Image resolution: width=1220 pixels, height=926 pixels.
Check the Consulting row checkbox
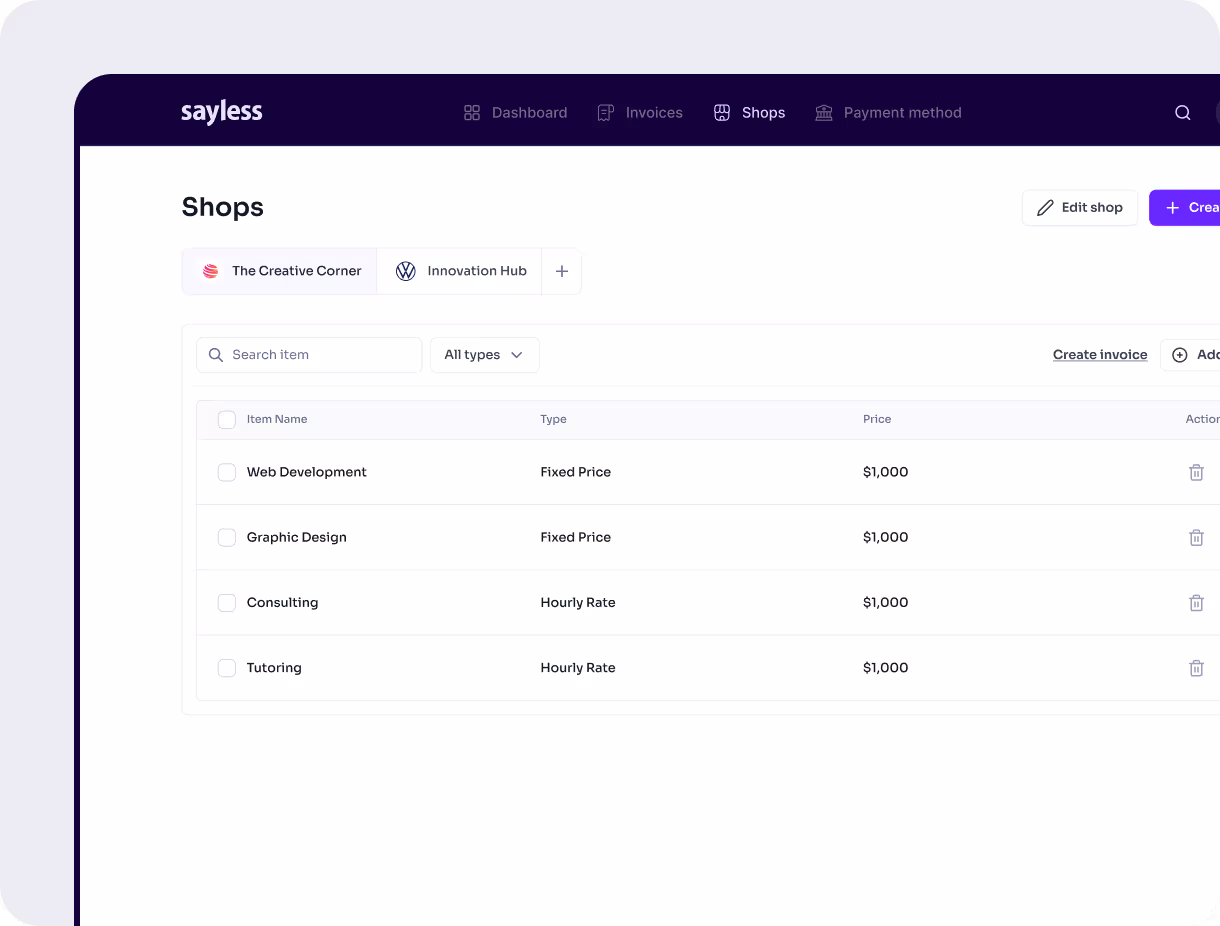[x=227, y=603]
